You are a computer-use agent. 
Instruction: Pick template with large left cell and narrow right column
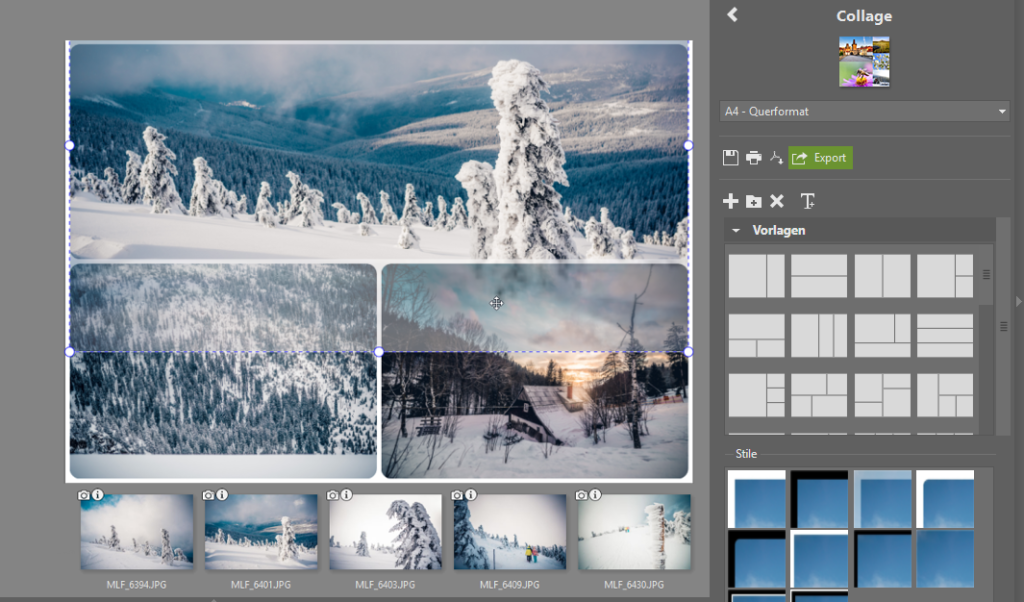coord(756,276)
